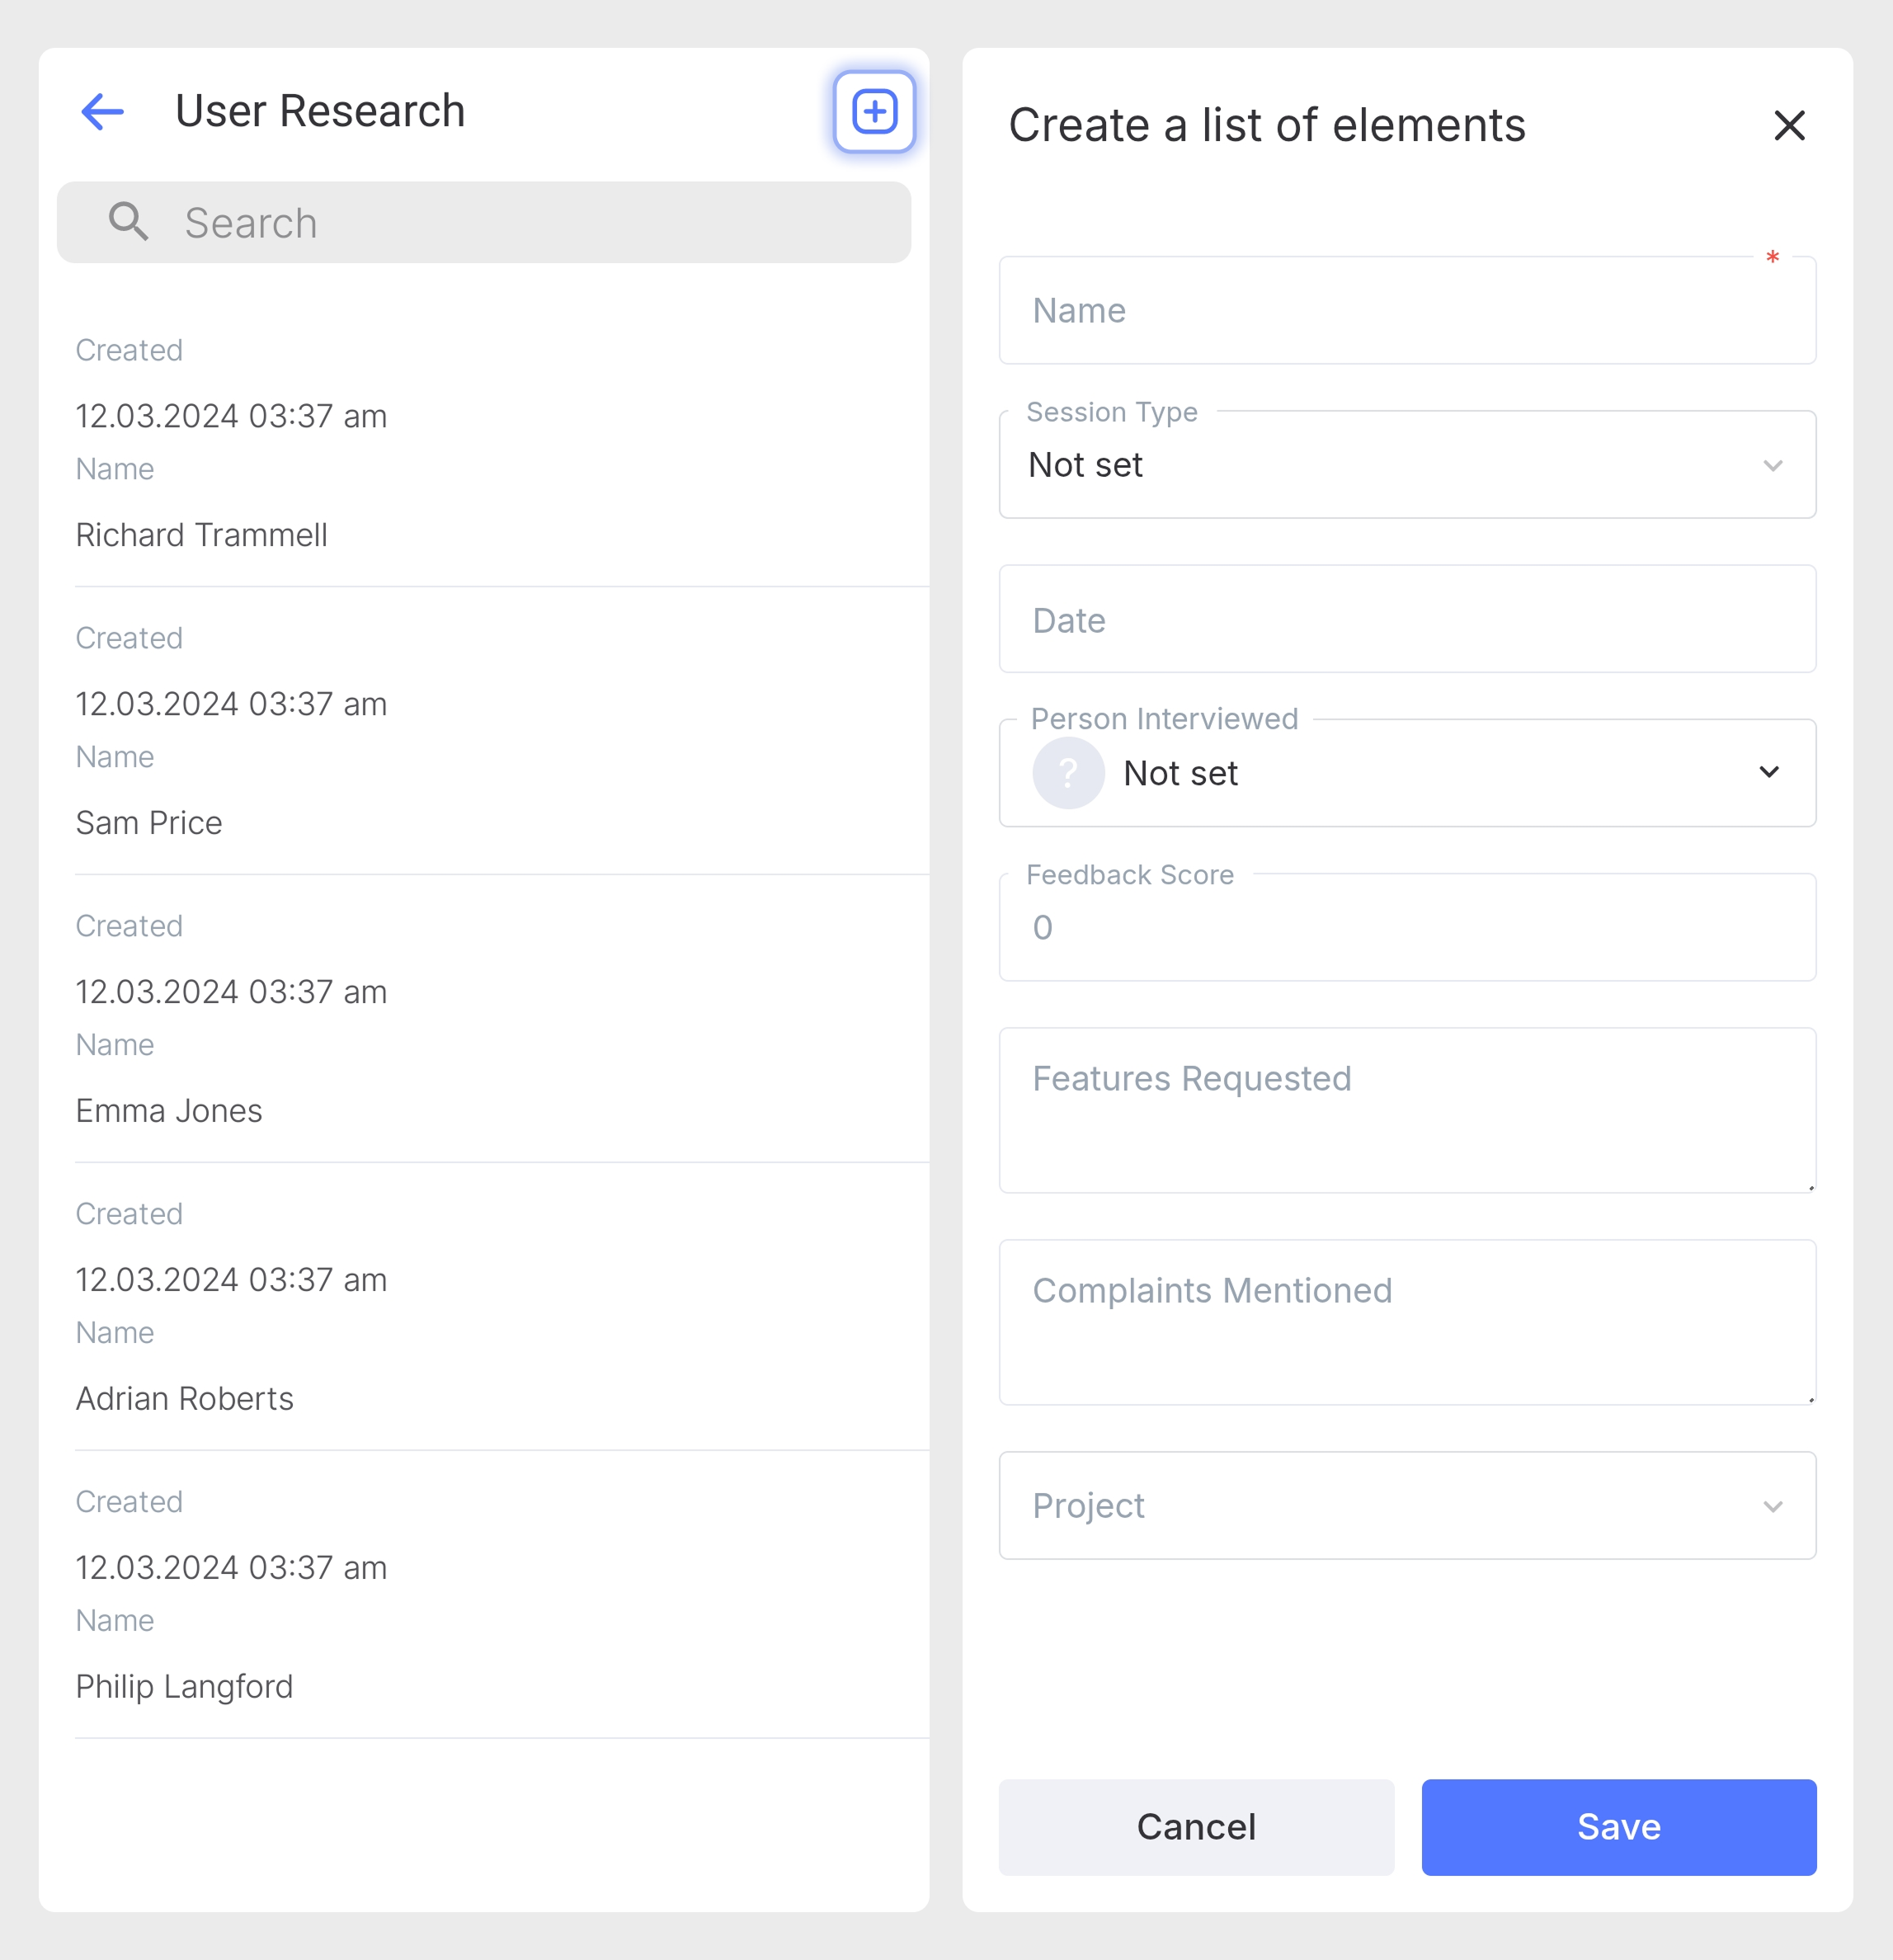Click the back arrow icon
The height and width of the screenshot is (1960, 1893).
pos(102,111)
